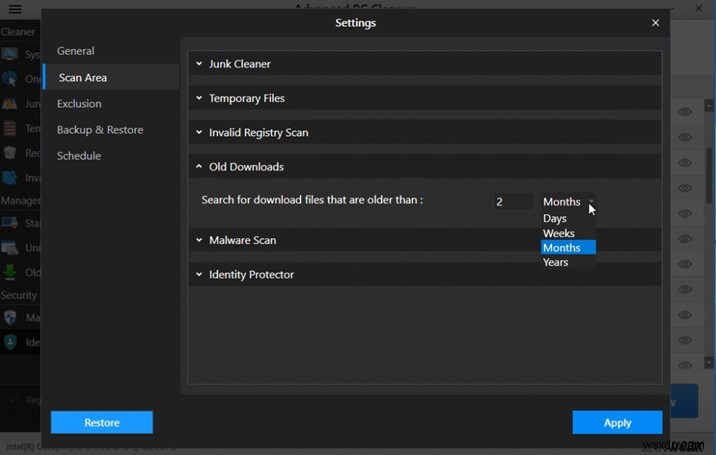Expand the Invalid Registry Scan section

[x=258, y=132]
